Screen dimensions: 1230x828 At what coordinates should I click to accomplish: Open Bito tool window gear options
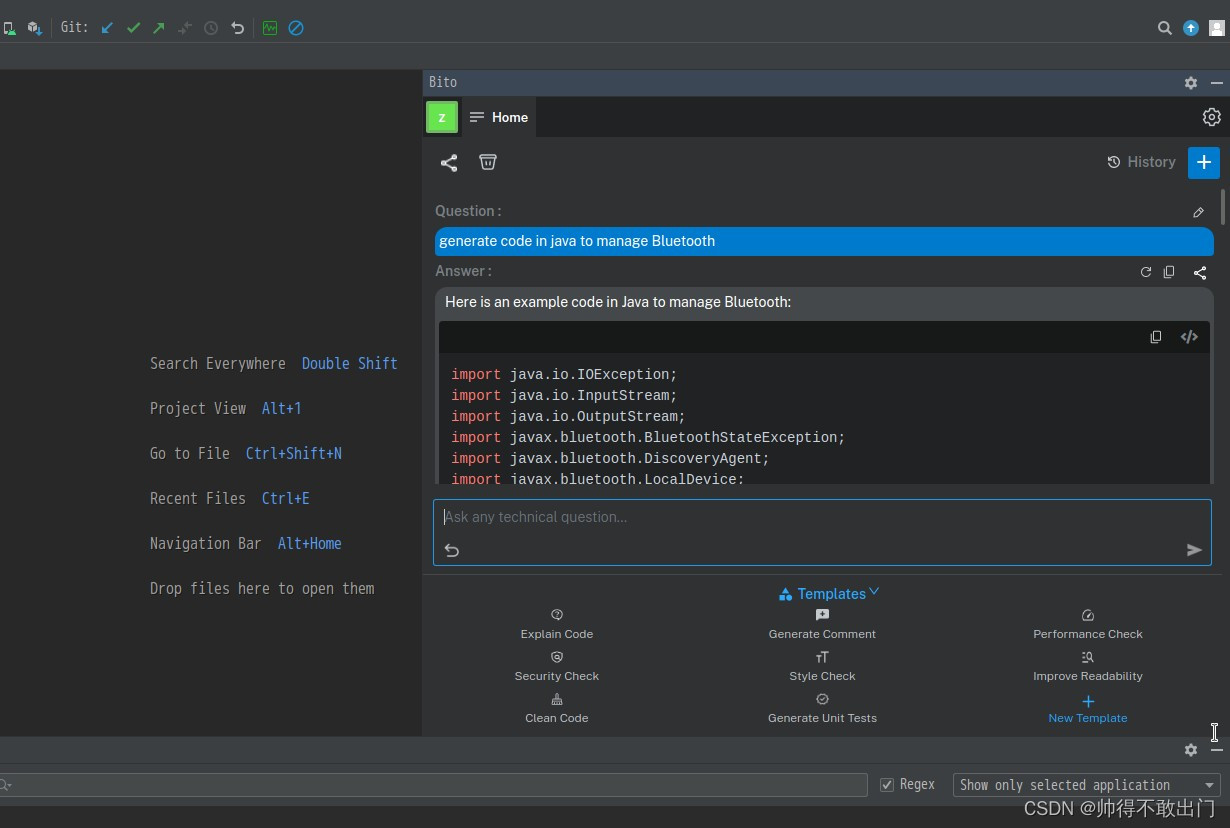pyautogui.click(x=1191, y=83)
